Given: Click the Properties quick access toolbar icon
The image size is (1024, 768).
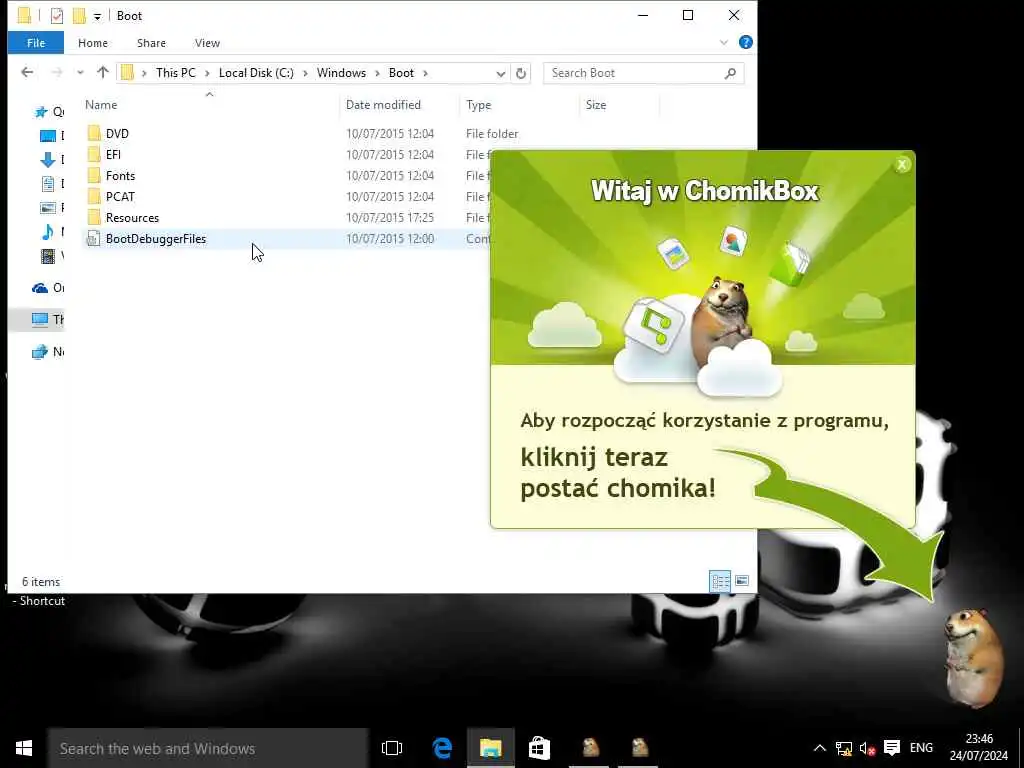Looking at the screenshot, I should point(57,16).
